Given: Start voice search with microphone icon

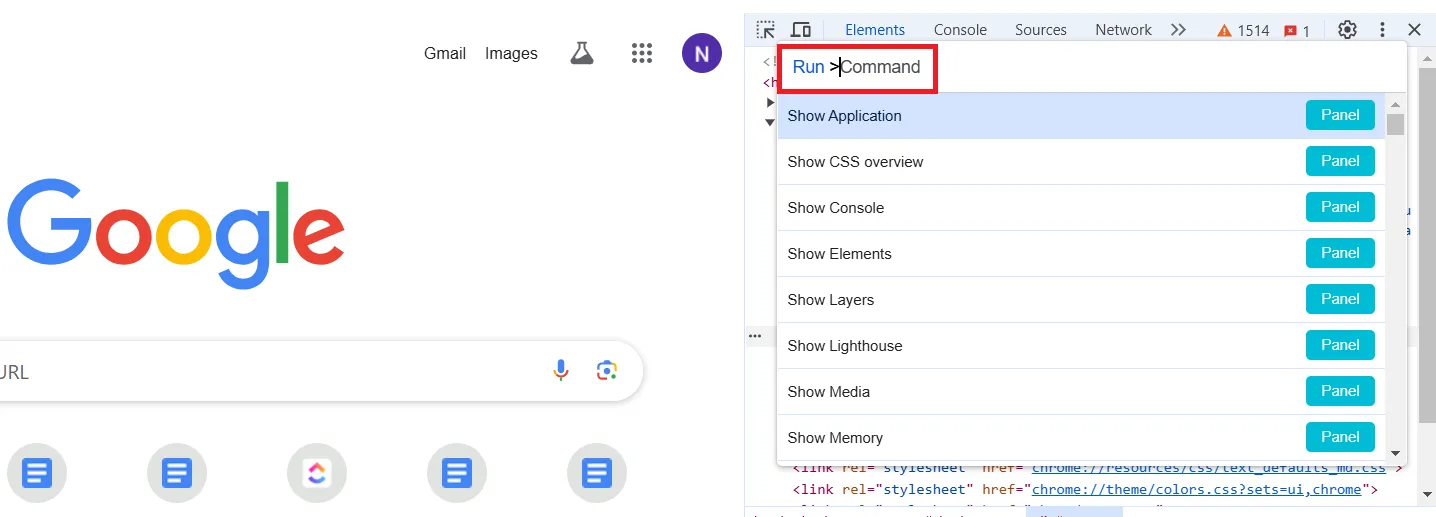Looking at the screenshot, I should click(561, 371).
